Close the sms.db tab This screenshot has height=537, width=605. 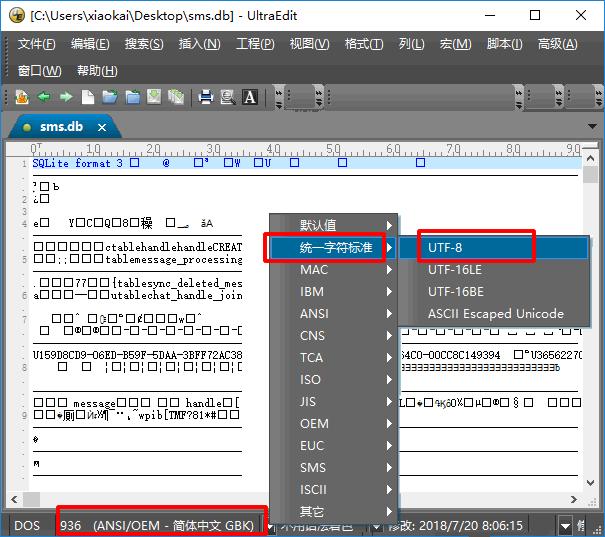click(102, 127)
